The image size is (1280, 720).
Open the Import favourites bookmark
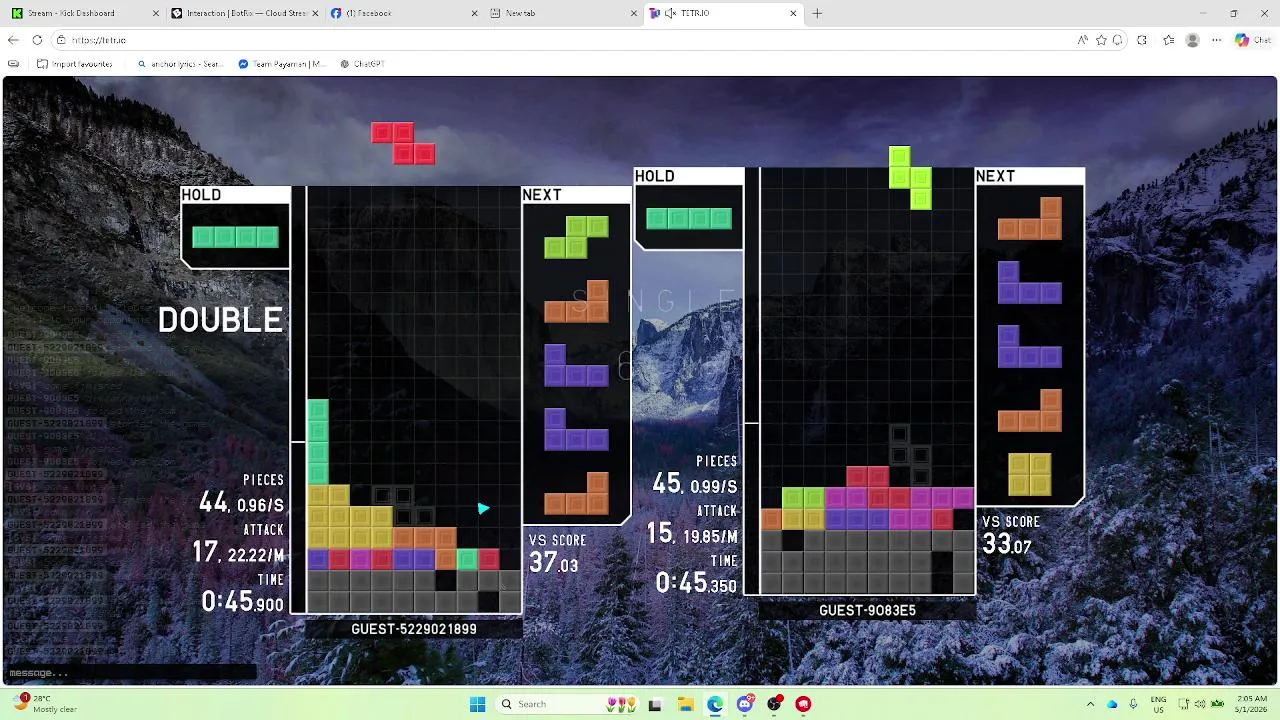(x=75, y=64)
